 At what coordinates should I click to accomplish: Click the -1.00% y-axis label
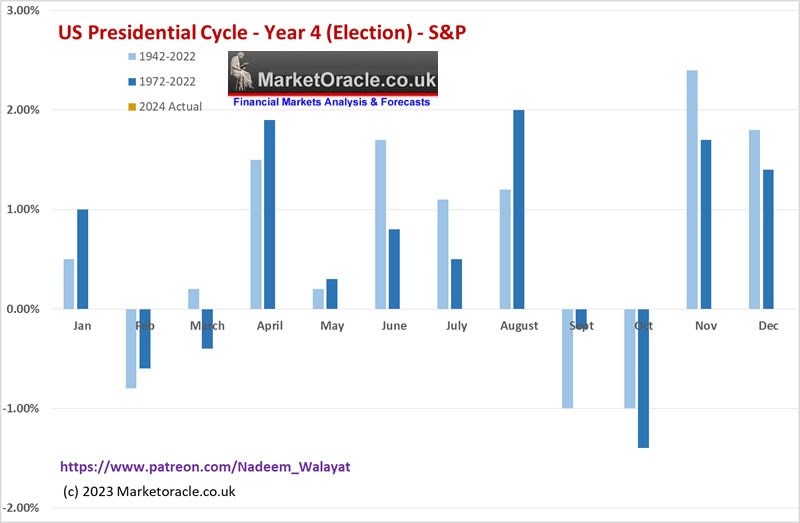[x=21, y=408]
